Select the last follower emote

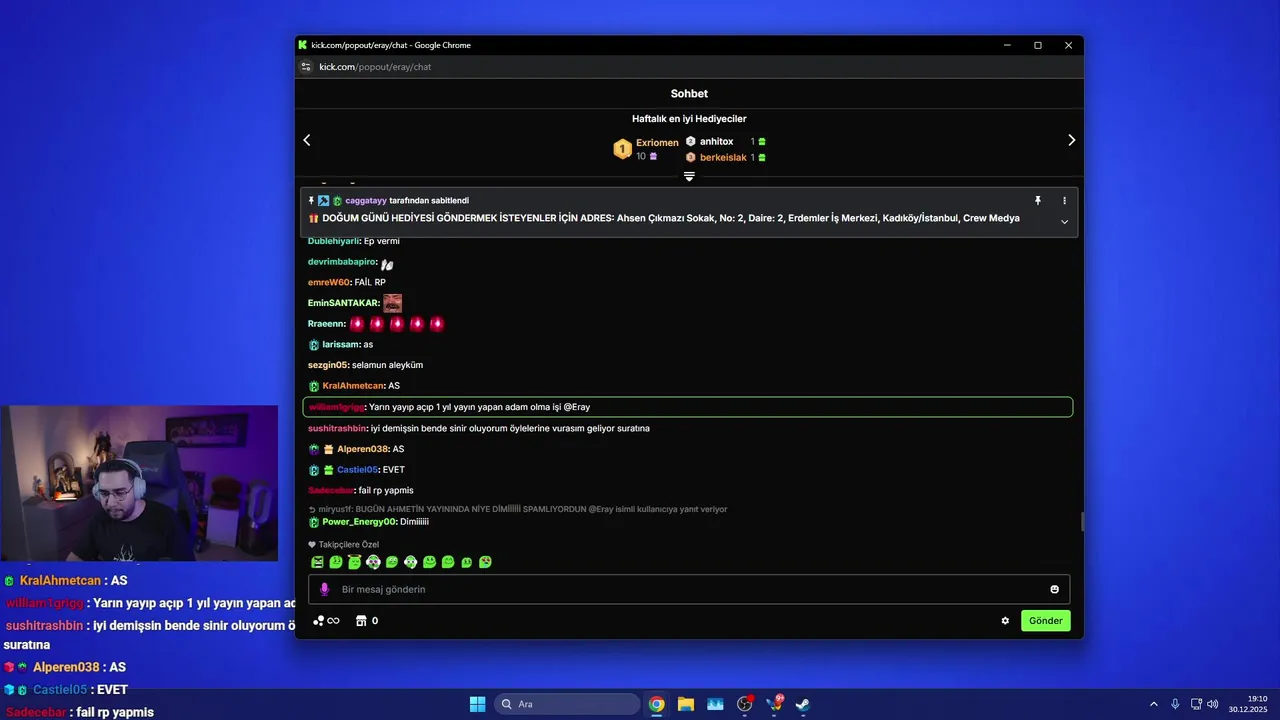pyautogui.click(x=485, y=562)
